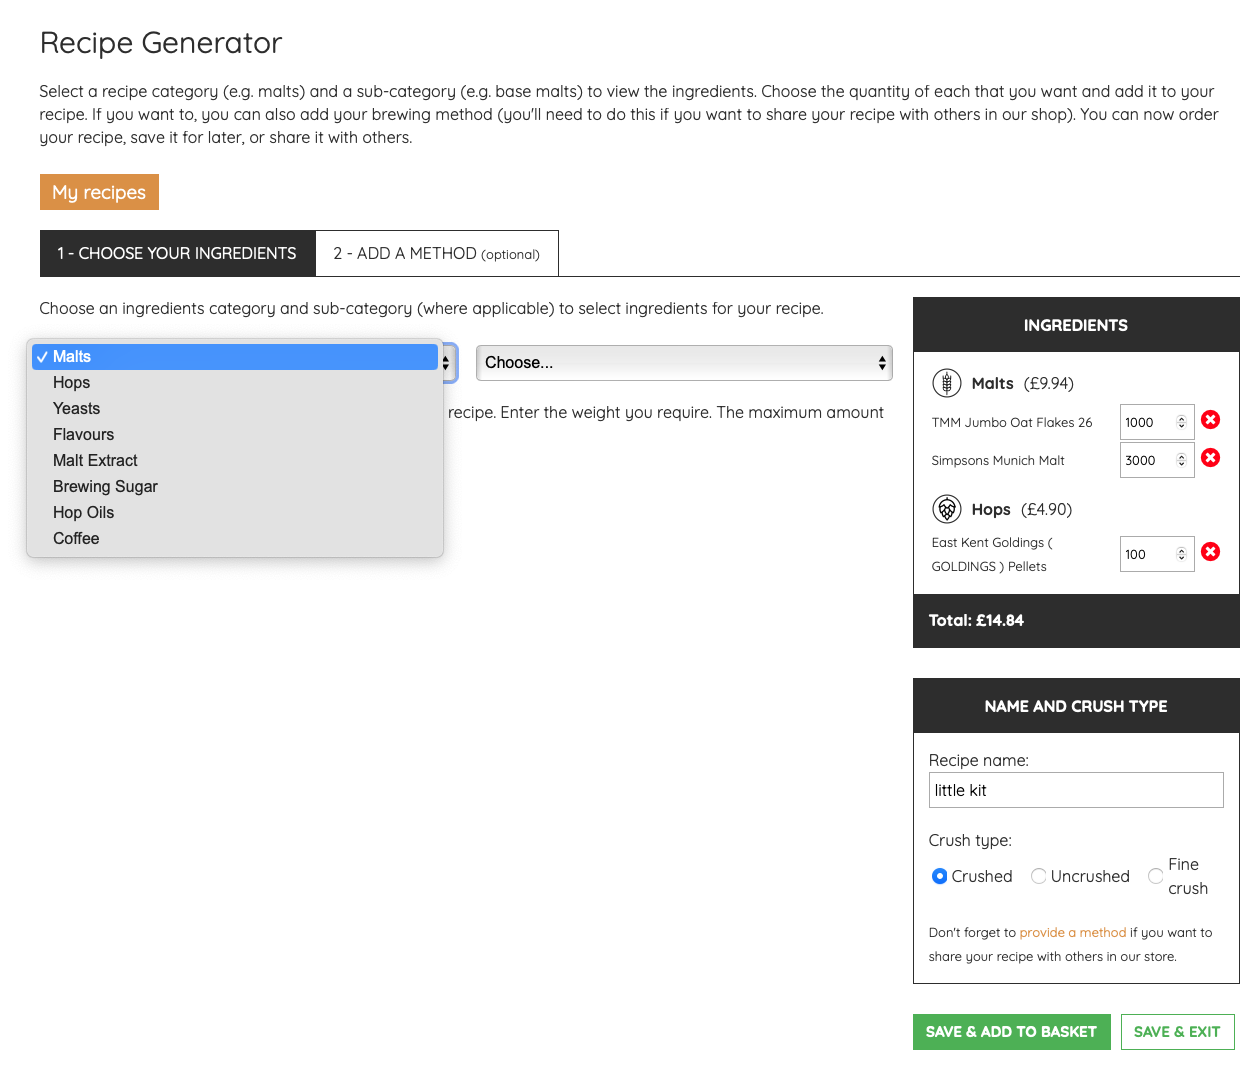Decrease Simpsons Munich Malt quantity stepper
Viewport: 1259px width, 1076px height.
(1183, 464)
